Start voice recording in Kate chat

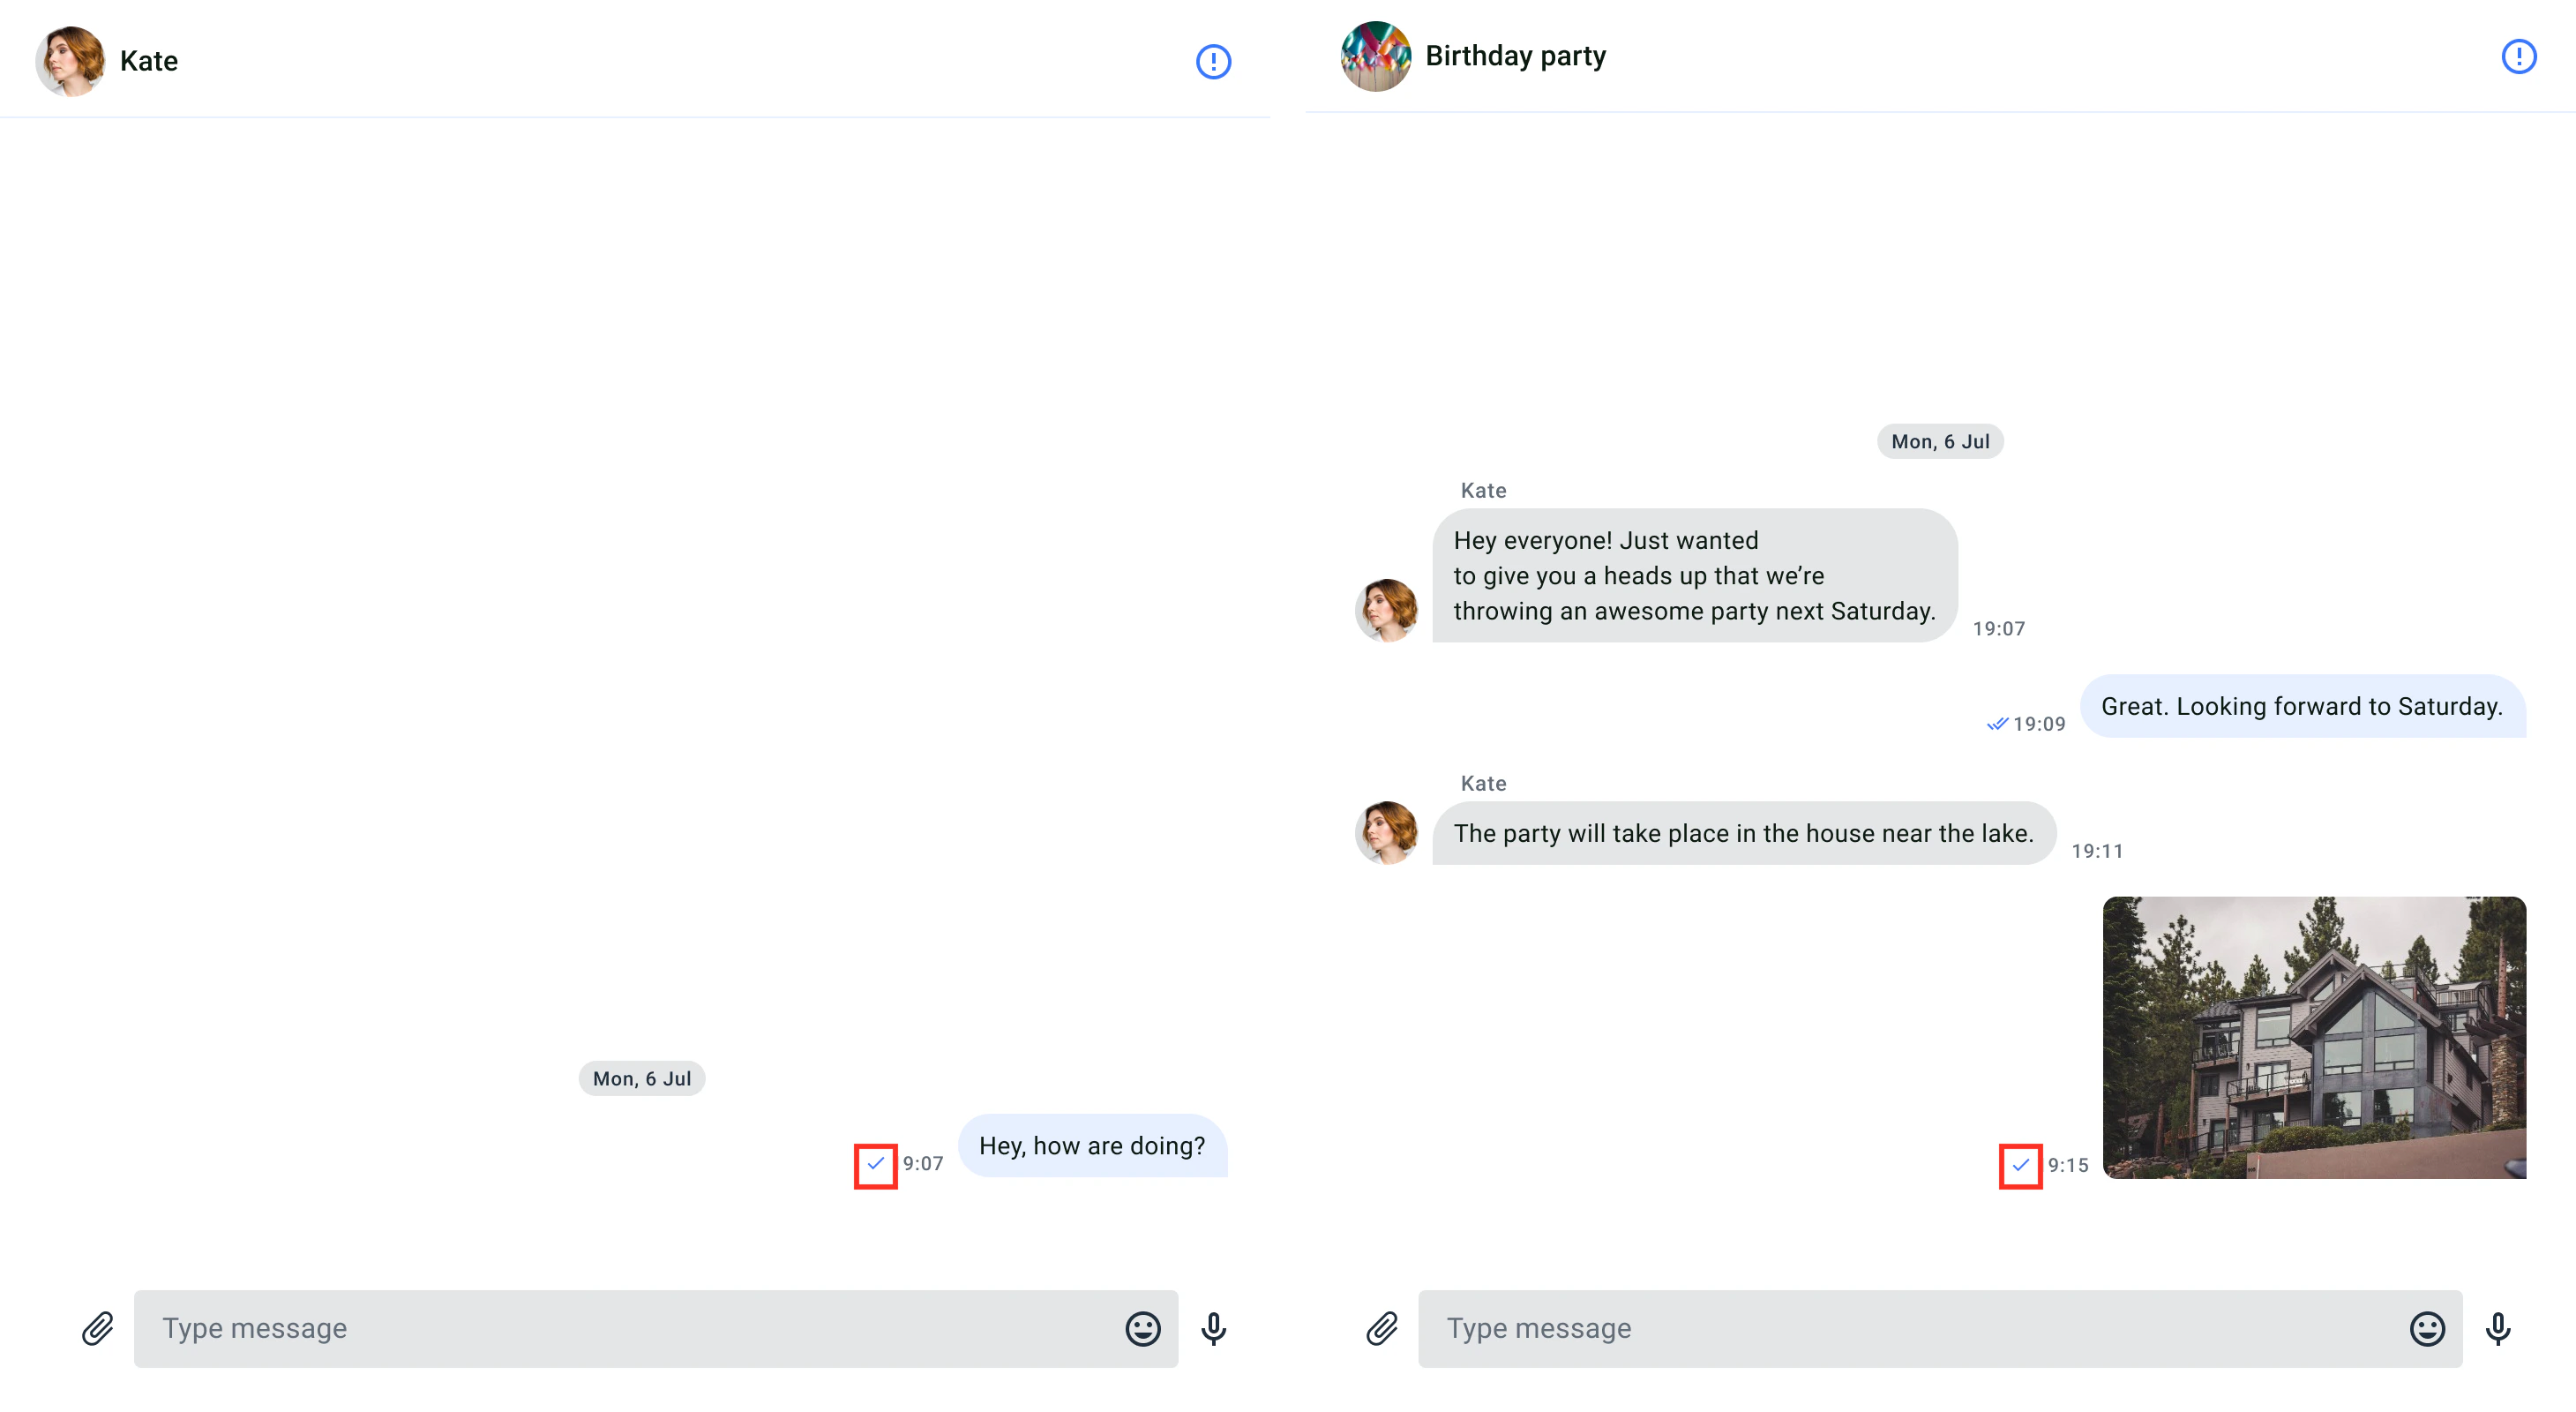(1213, 1328)
